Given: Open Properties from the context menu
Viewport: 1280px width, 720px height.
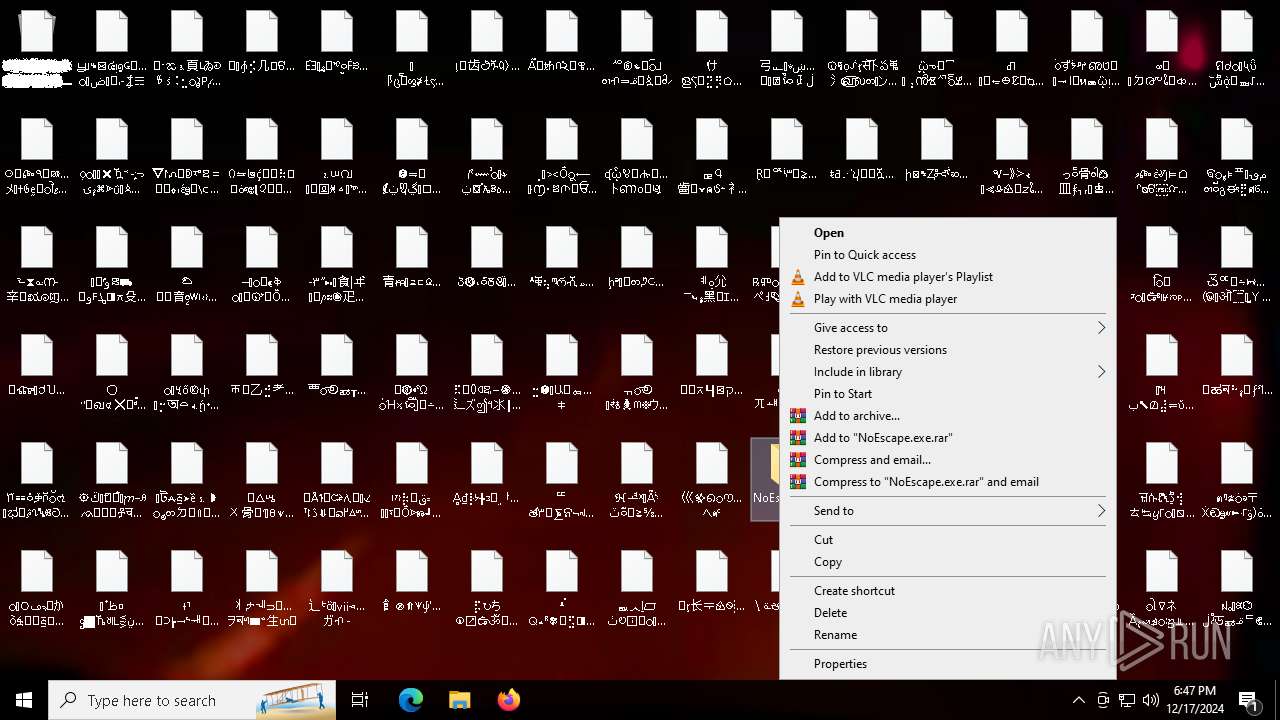Looking at the screenshot, I should 948,664.
